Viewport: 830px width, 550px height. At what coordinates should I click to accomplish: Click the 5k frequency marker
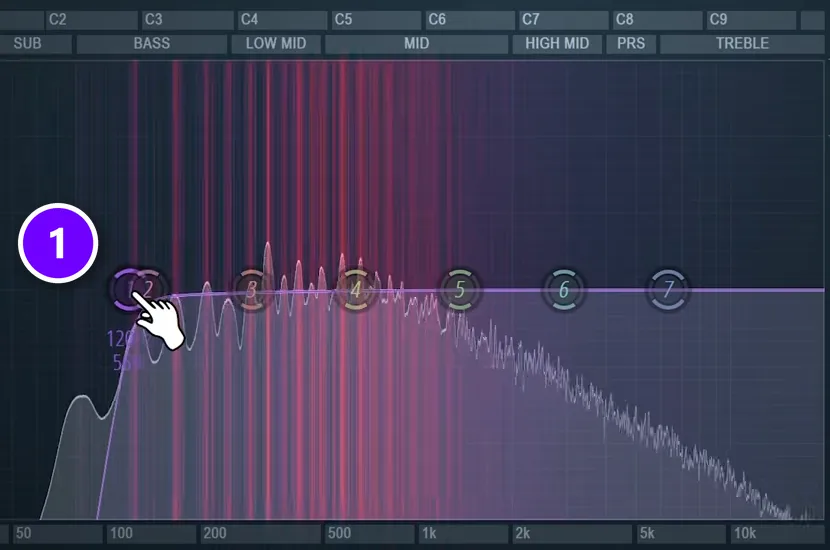coord(647,533)
